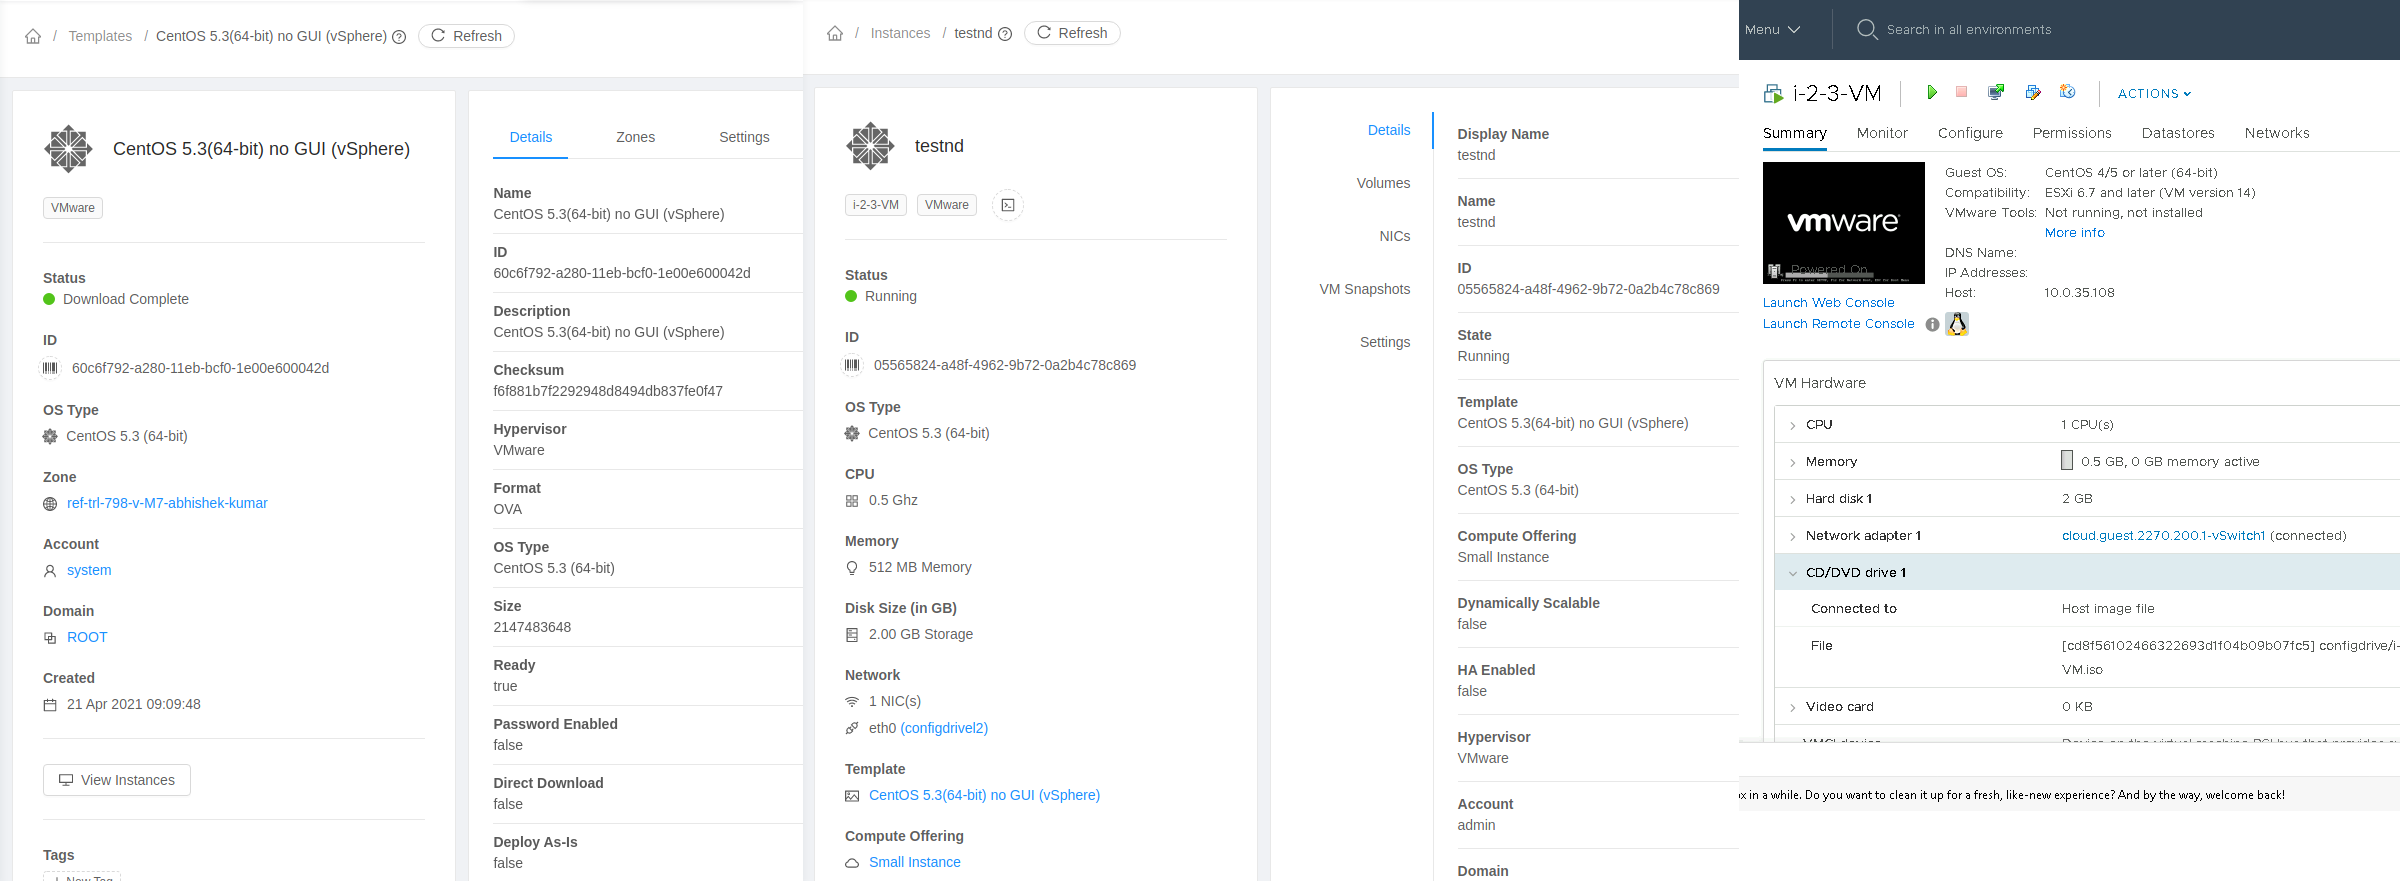Screen dimensions: 2400x881
Task: Click the Linux penguin icon in the vSphere summary
Action: tap(1957, 324)
